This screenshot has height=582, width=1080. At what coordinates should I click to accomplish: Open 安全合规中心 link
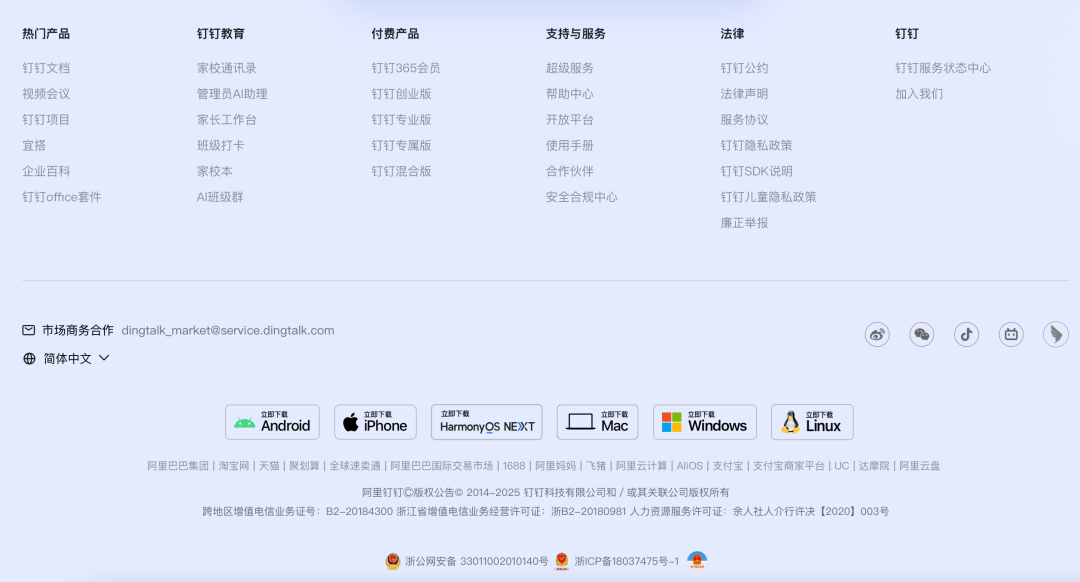coord(581,197)
